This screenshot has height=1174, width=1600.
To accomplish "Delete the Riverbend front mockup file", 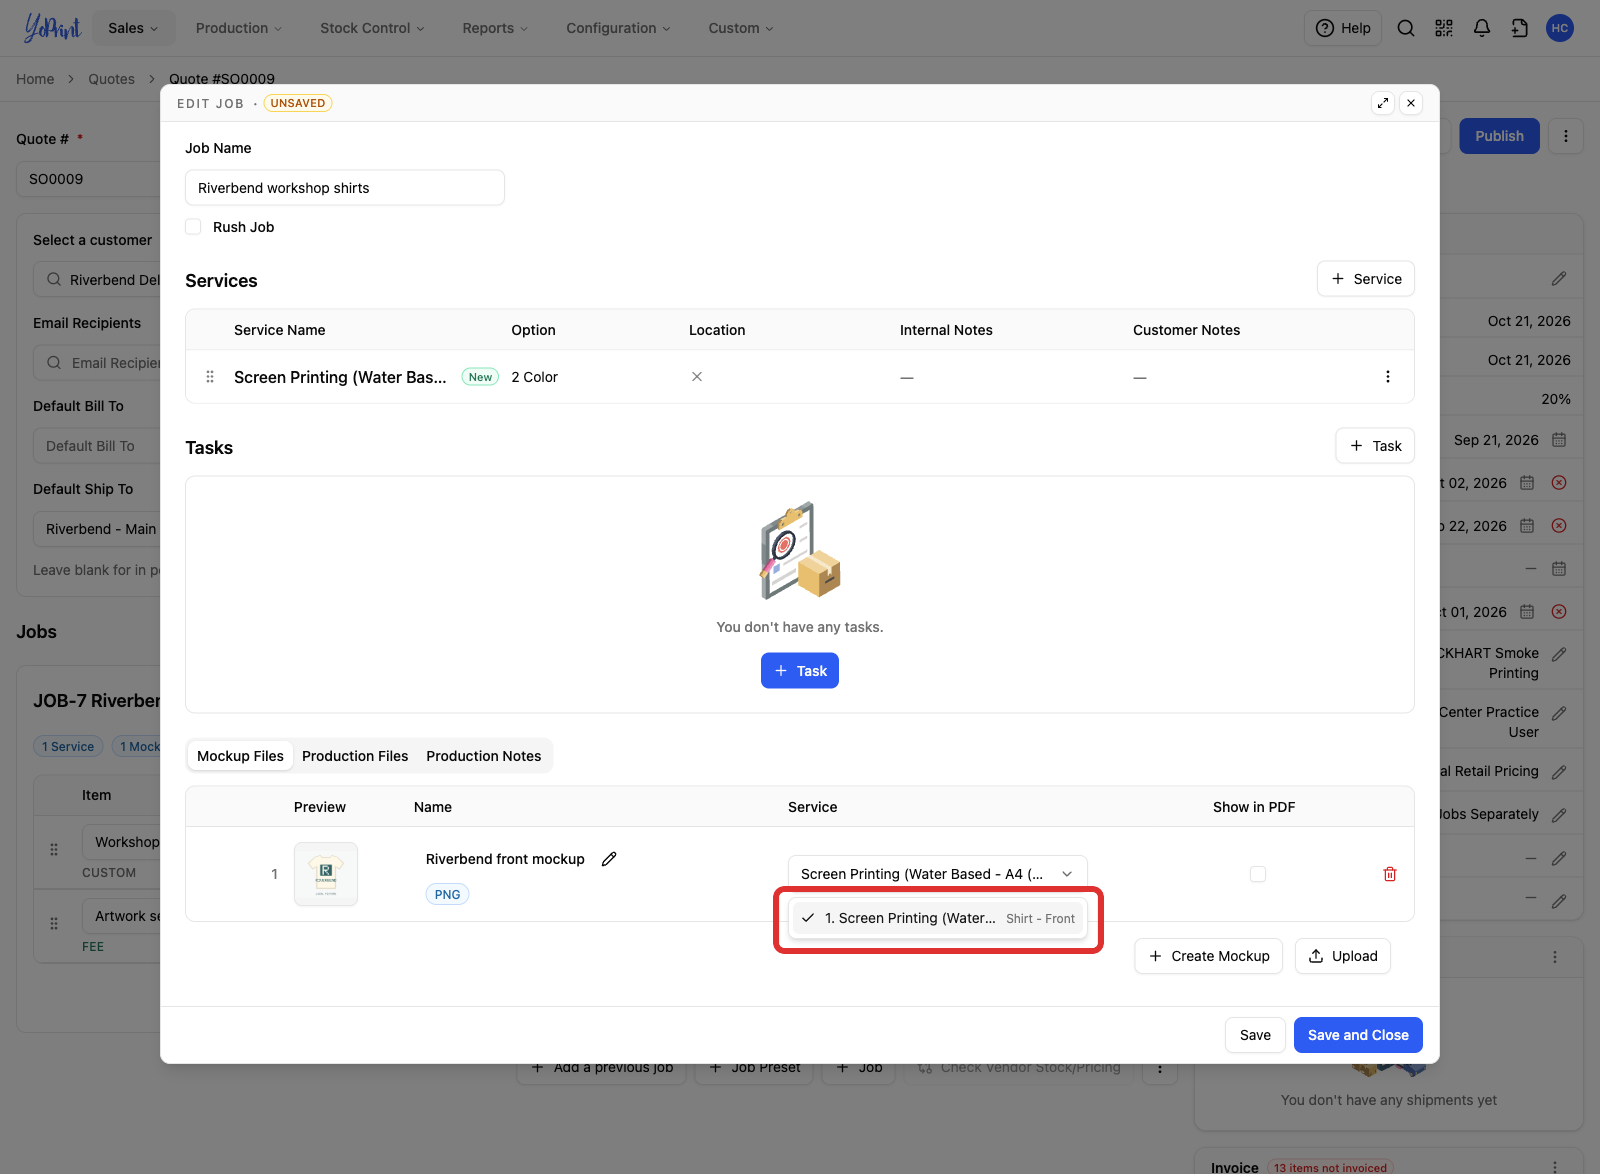I will point(1389,874).
